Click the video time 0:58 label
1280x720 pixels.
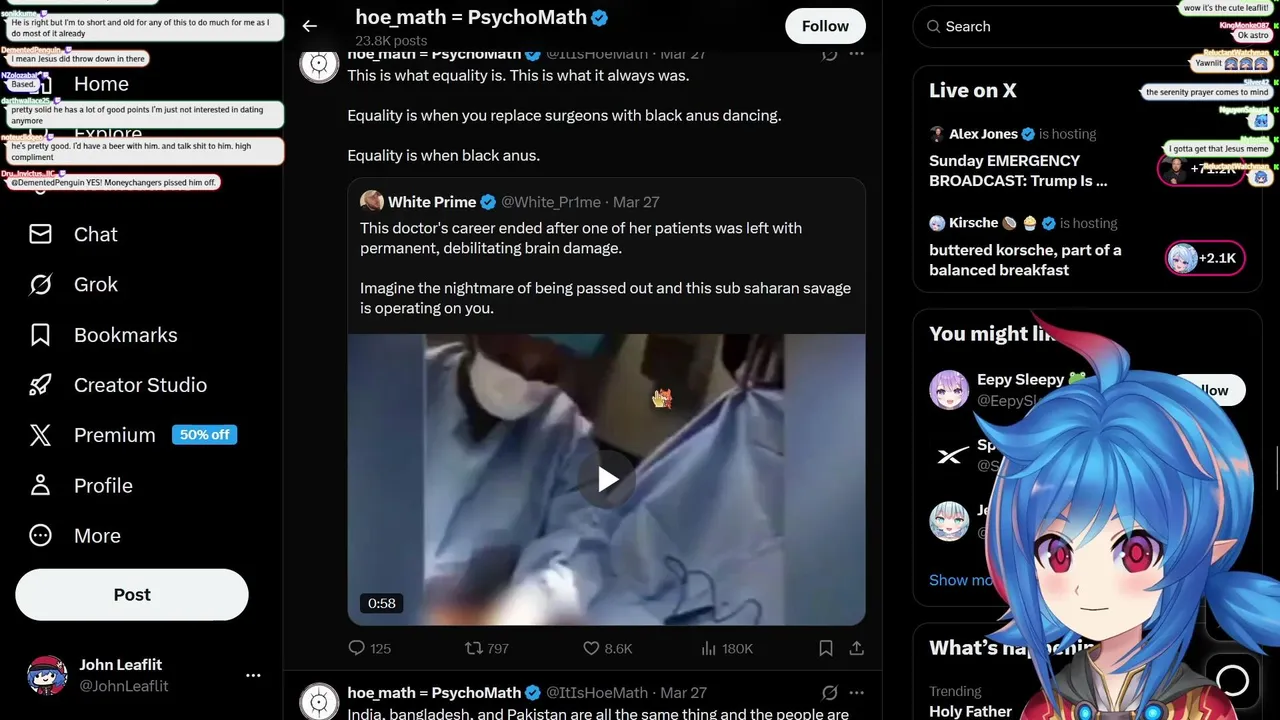click(381, 603)
